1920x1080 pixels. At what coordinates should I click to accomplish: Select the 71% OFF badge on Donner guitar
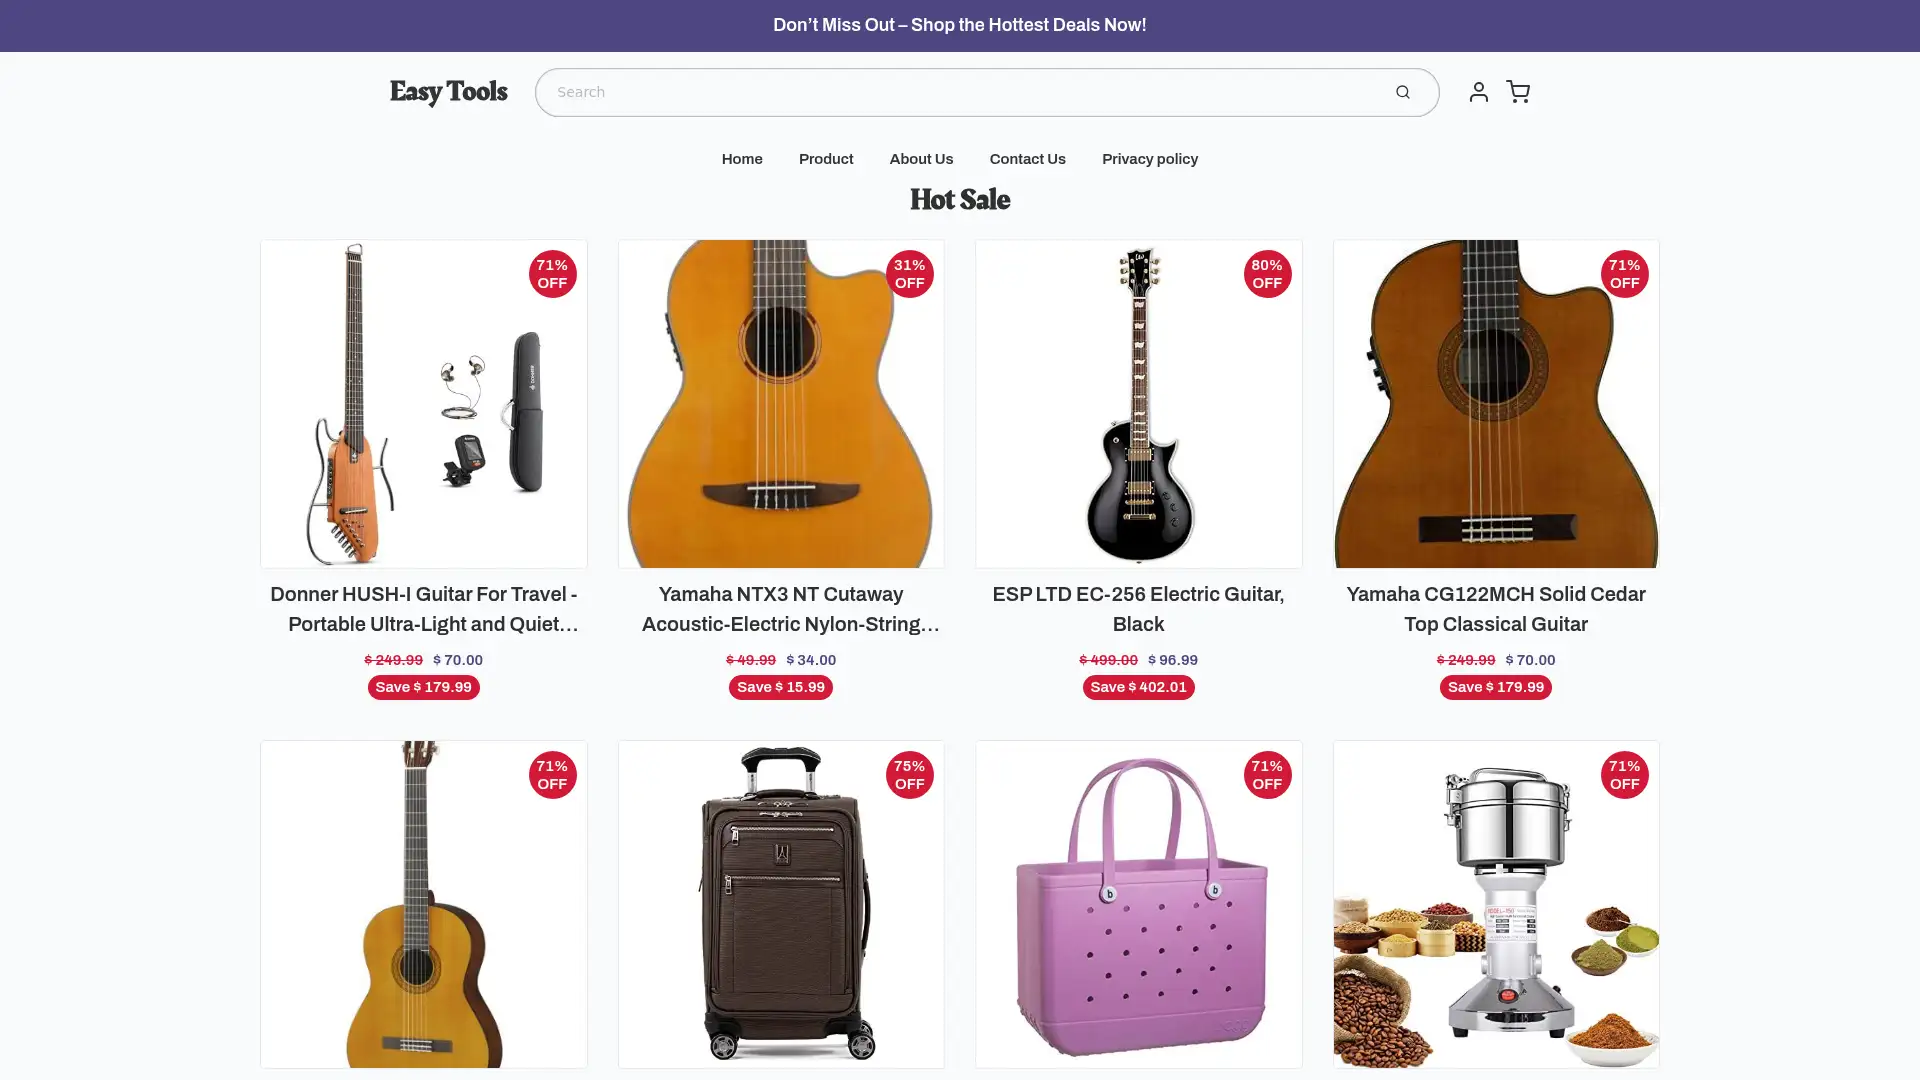pyautogui.click(x=552, y=274)
